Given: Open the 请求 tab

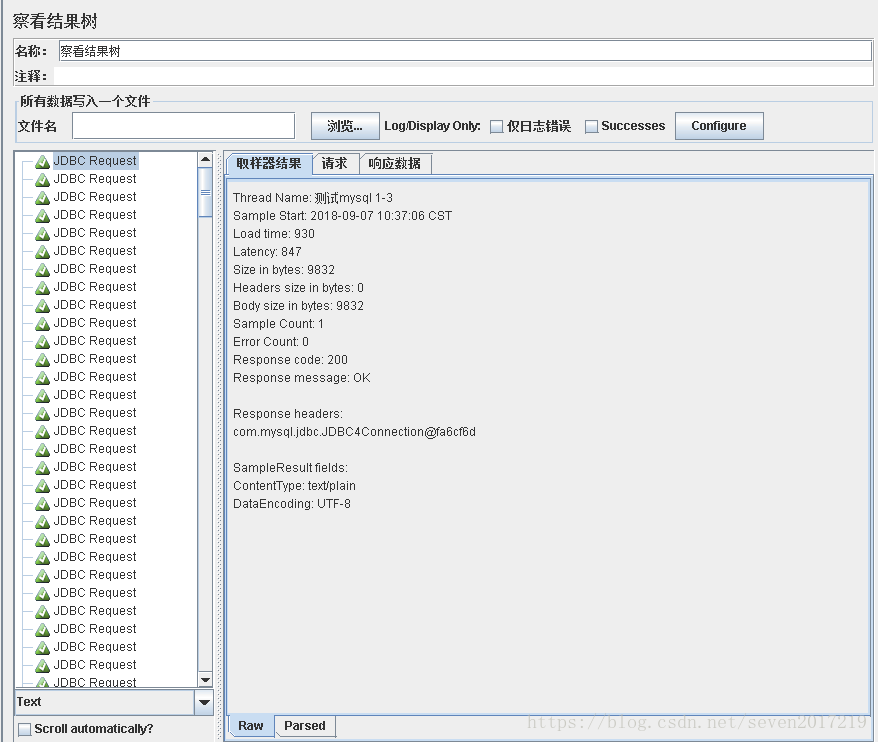Looking at the screenshot, I should pyautogui.click(x=335, y=164).
